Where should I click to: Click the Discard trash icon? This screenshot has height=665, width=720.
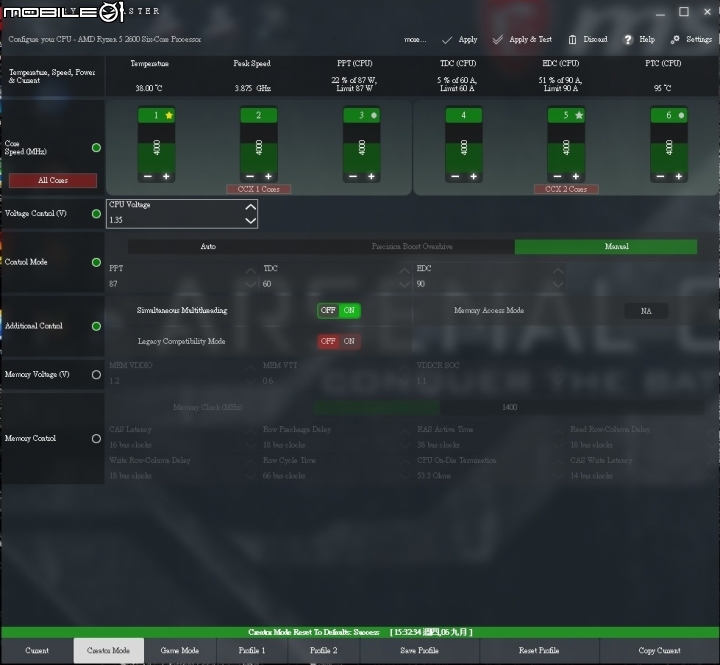572,40
